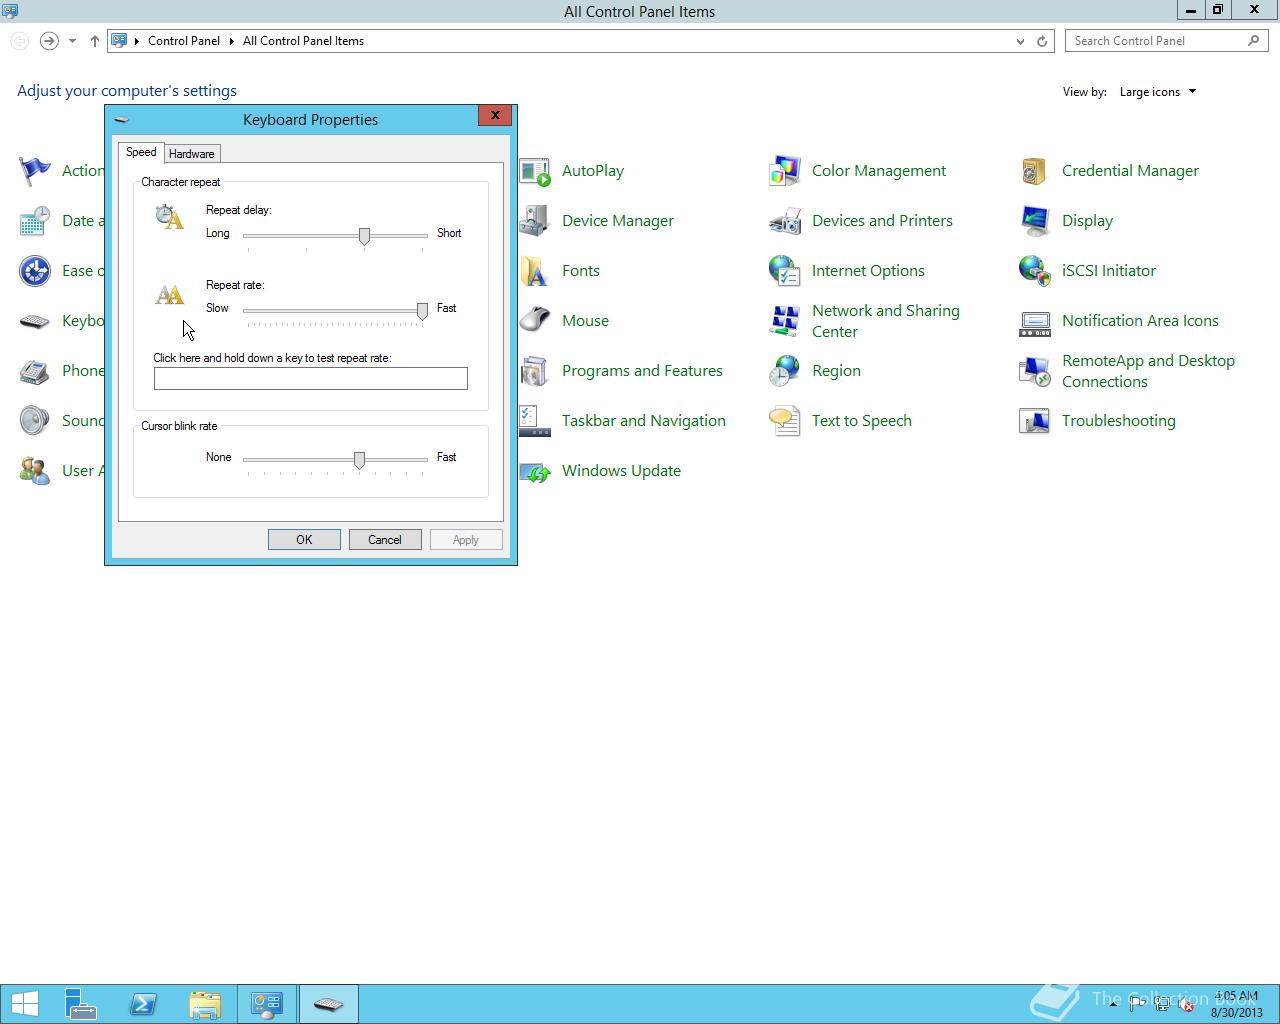Open the User Accounts icon
Screen dimensions: 1280x1024
point(35,471)
